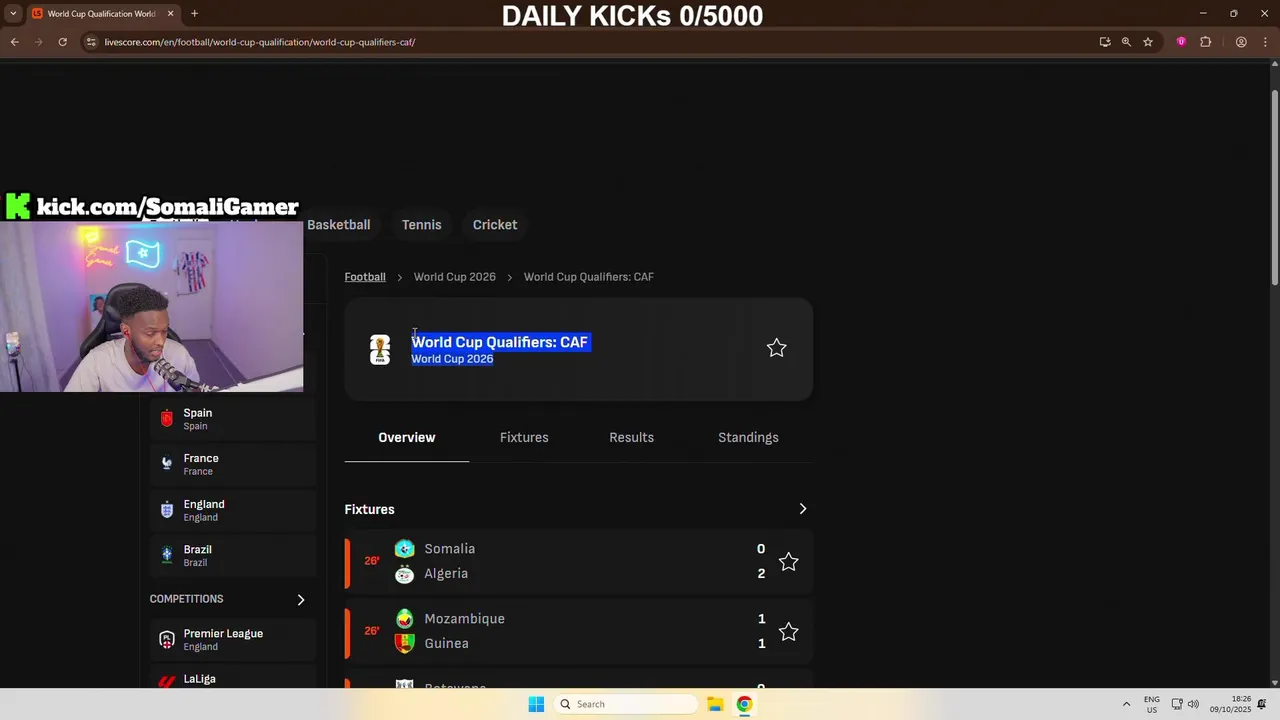
Task: Click the Football breadcrumb link
Action: click(365, 277)
